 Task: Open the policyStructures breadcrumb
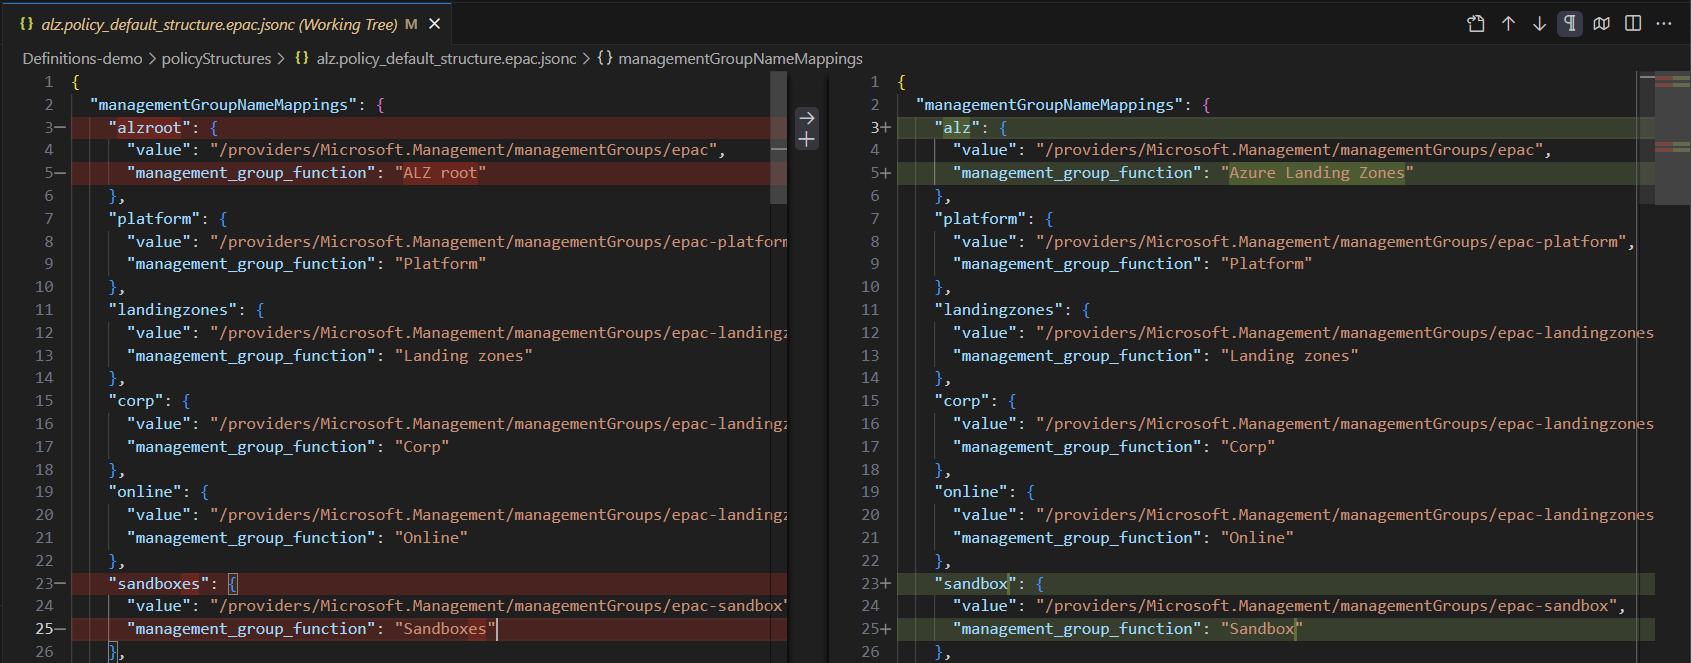pyautogui.click(x=216, y=58)
